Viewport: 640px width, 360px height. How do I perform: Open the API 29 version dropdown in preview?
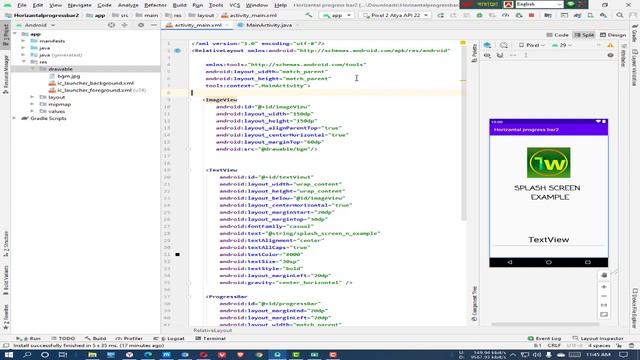[x=562, y=45]
